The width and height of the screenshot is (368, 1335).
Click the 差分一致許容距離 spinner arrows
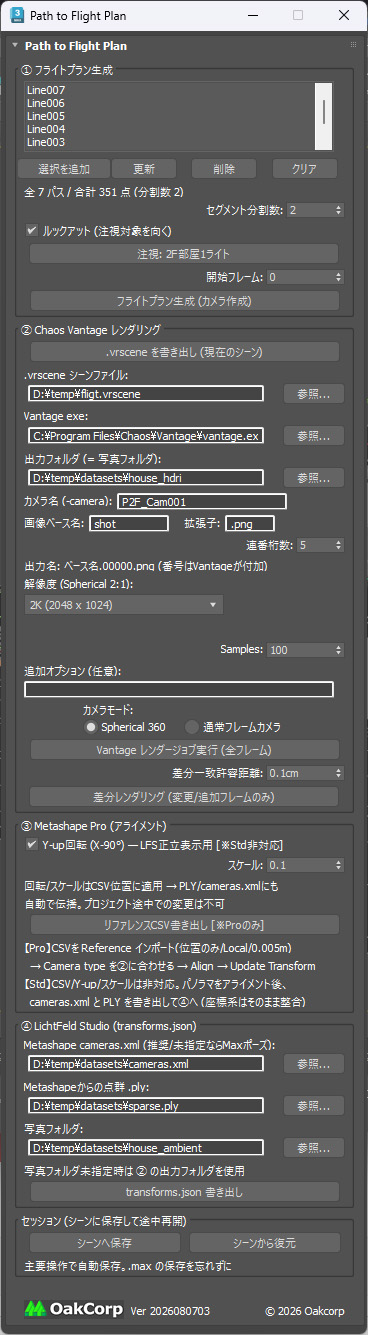pos(338,773)
